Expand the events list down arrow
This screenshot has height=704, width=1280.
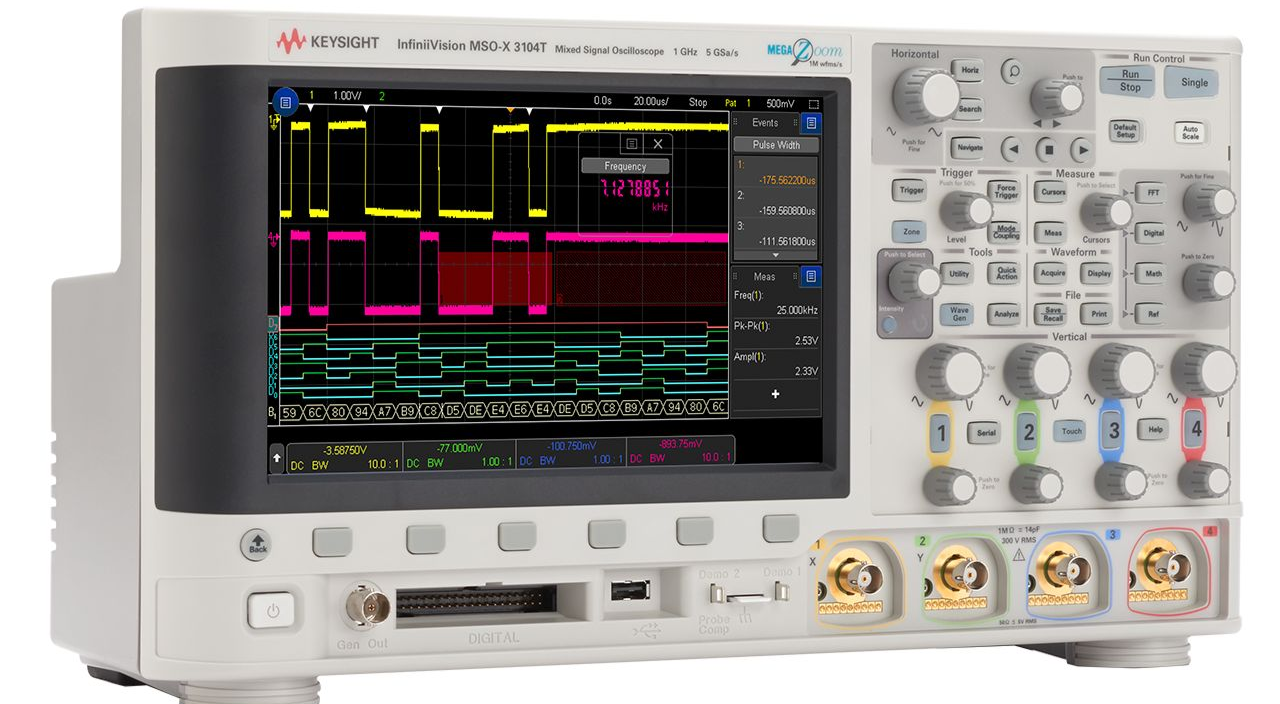point(775,256)
